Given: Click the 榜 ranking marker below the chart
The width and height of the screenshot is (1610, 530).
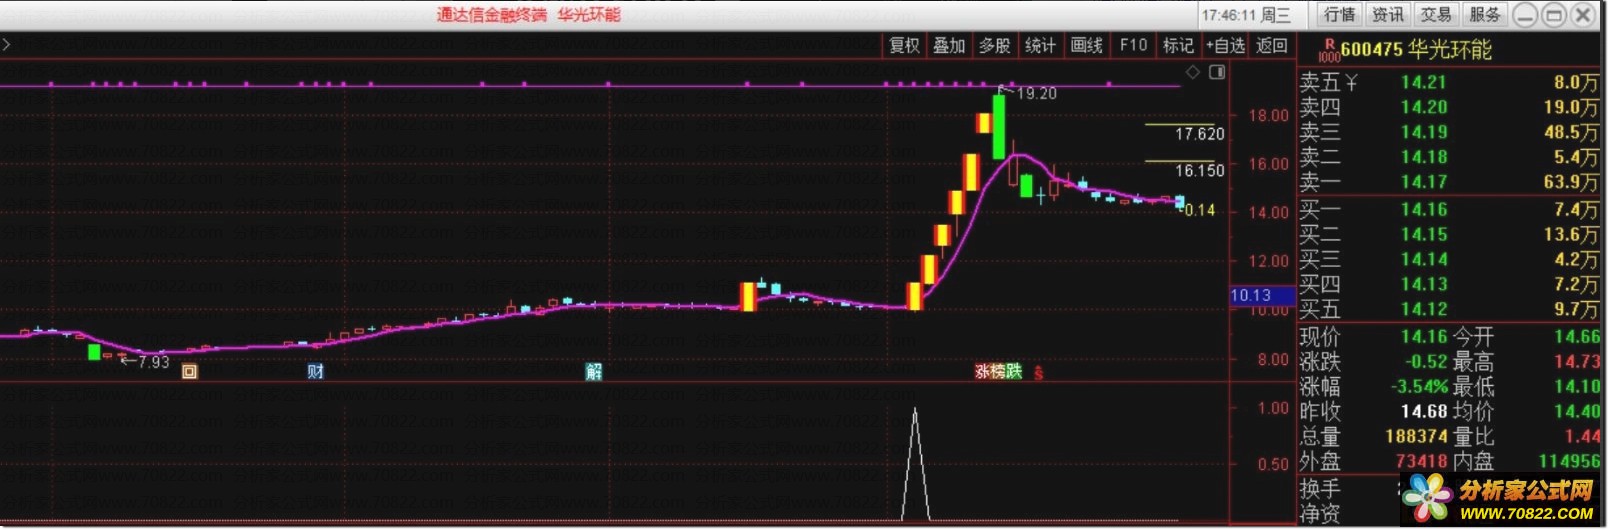Looking at the screenshot, I should pos(998,372).
